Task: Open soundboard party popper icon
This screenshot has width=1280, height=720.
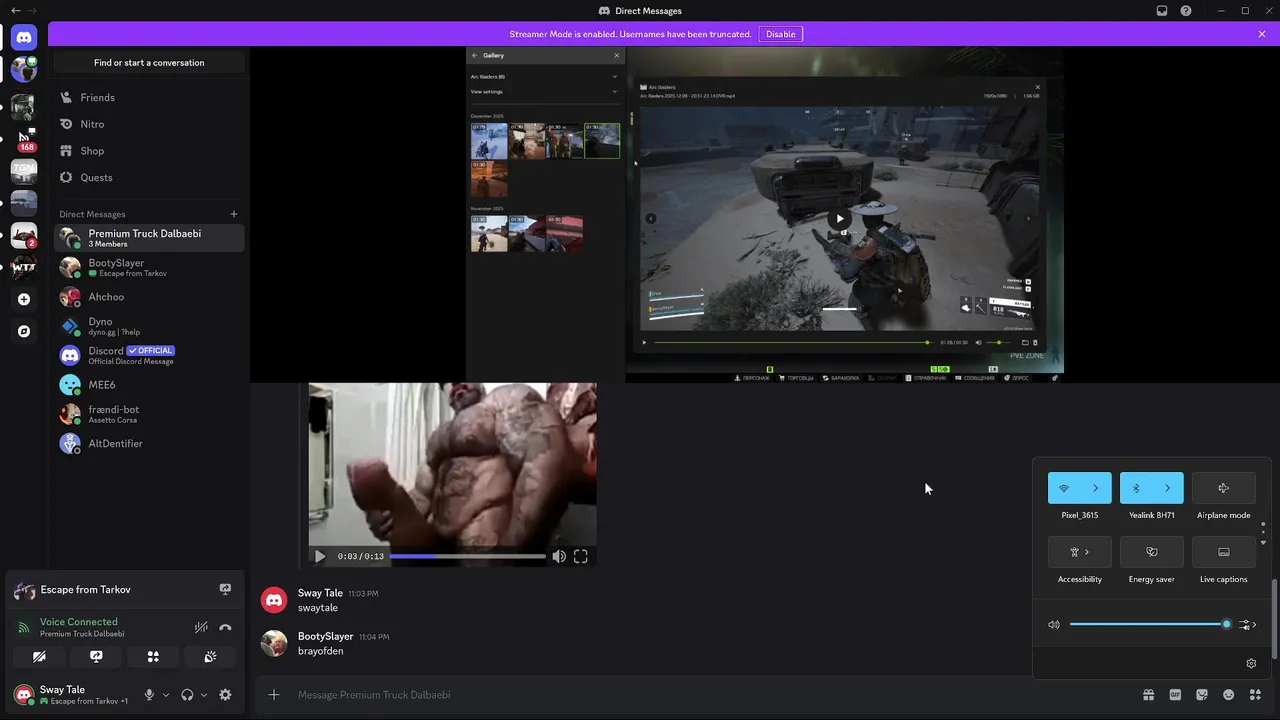Action: coord(210,657)
